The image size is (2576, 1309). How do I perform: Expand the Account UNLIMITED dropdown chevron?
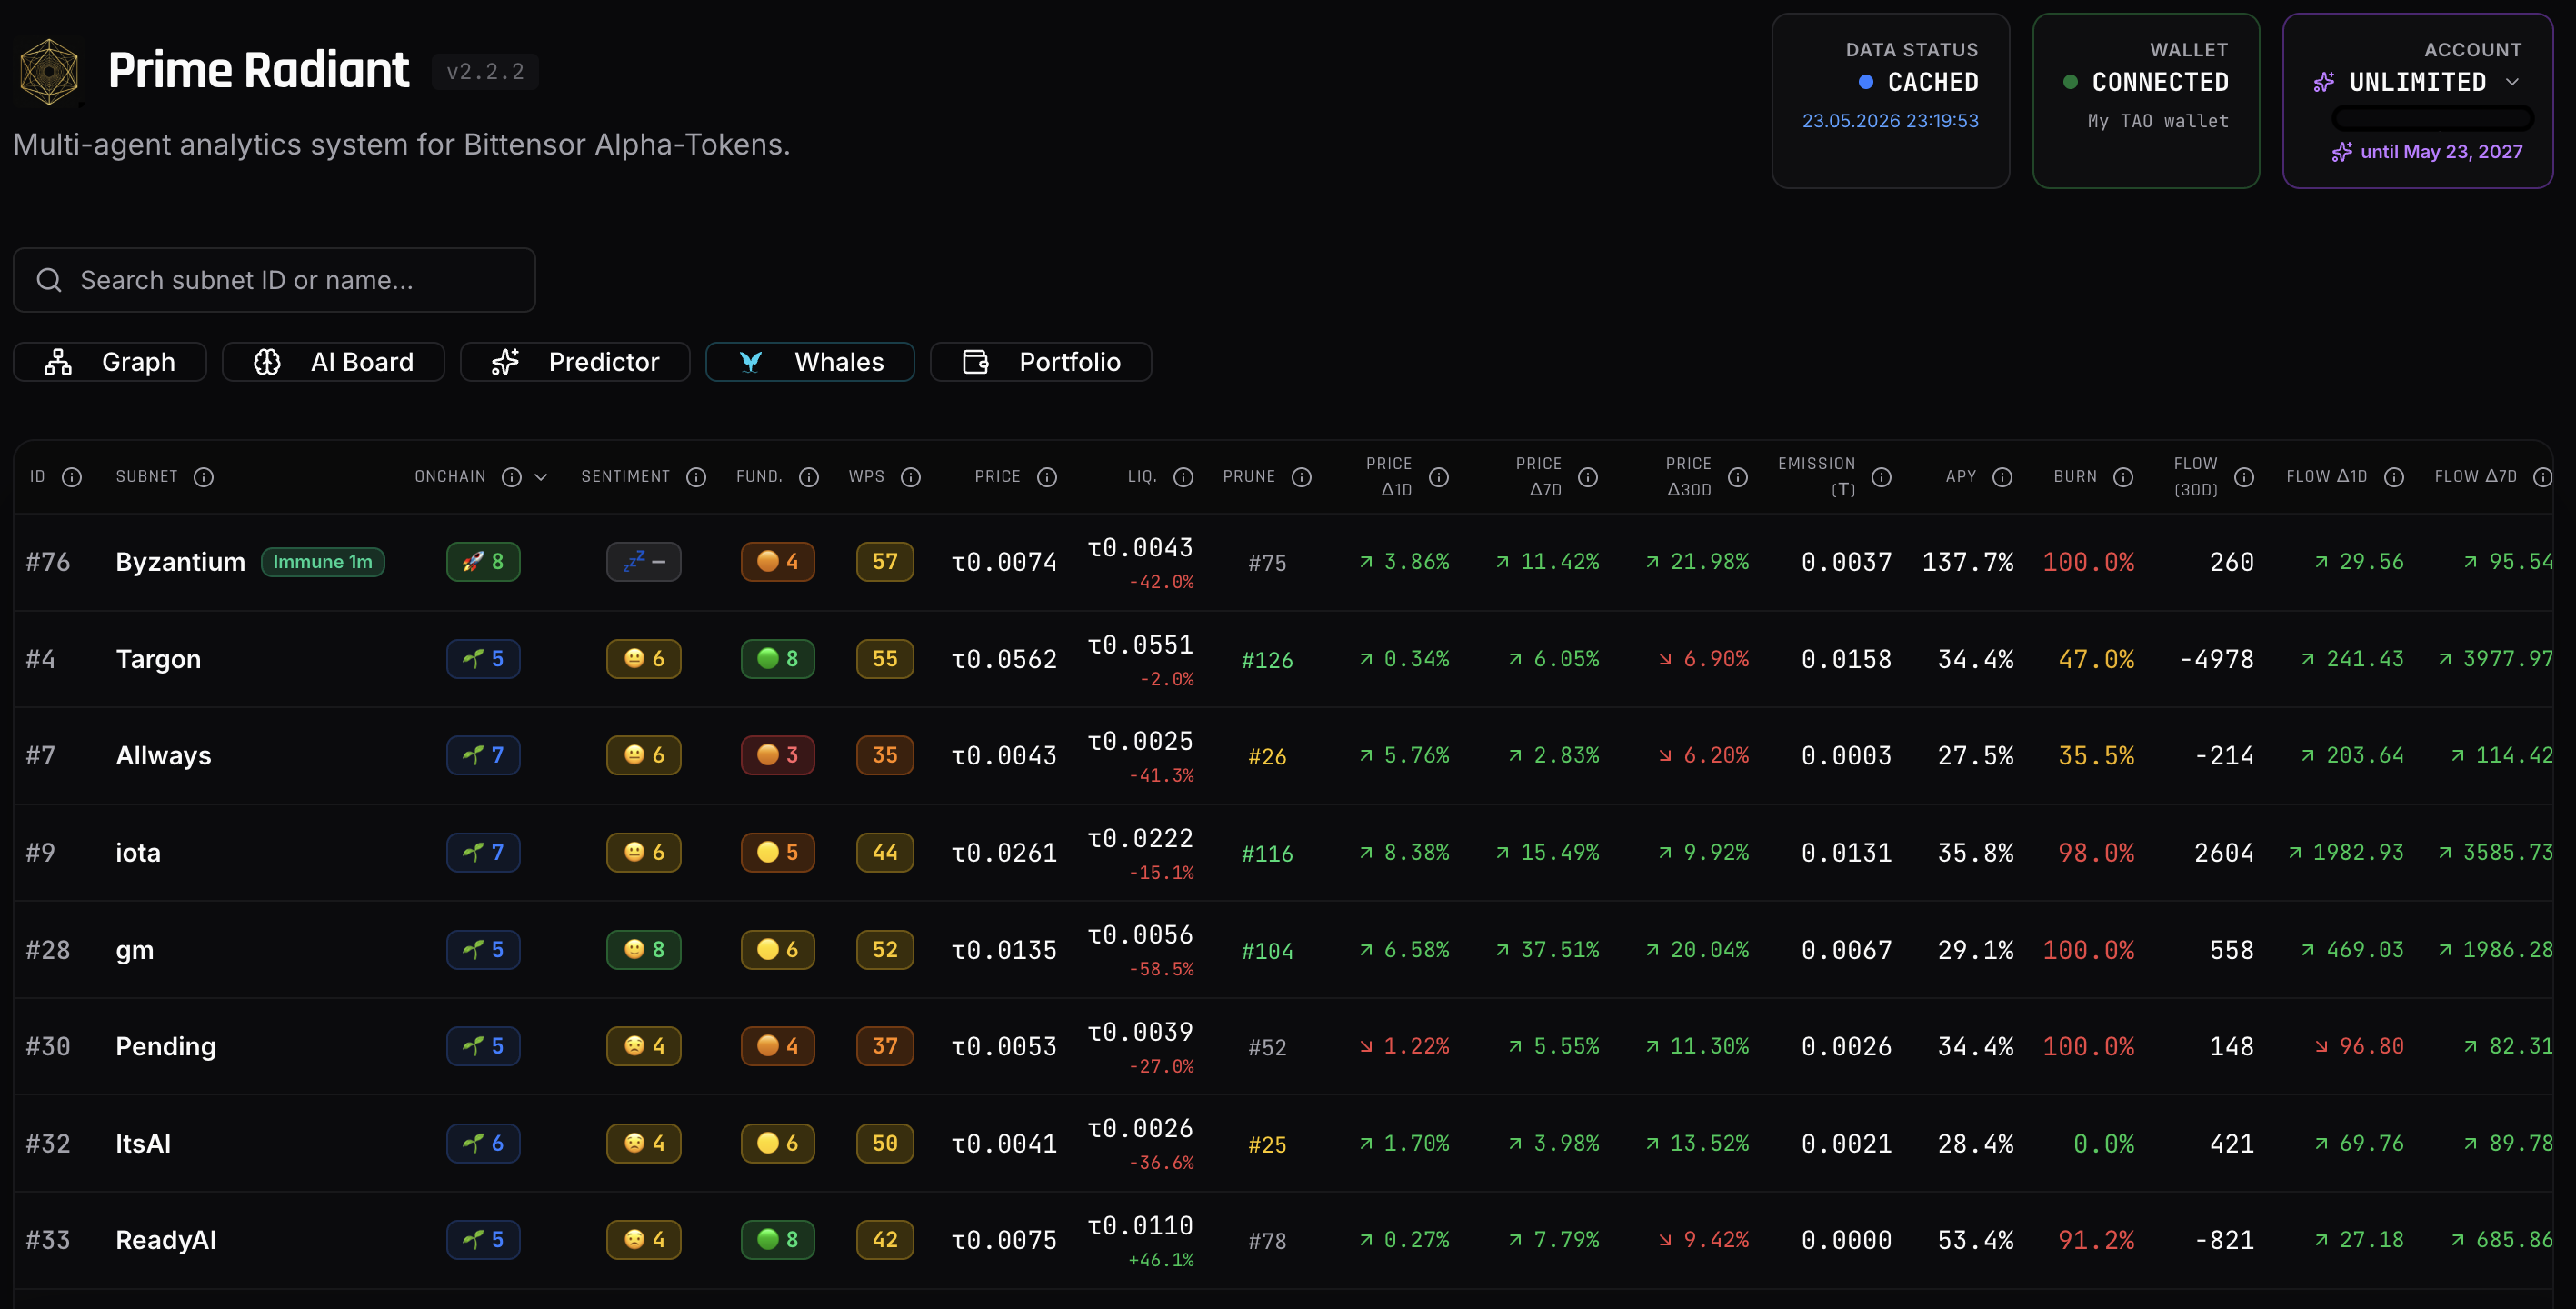pos(2512,82)
